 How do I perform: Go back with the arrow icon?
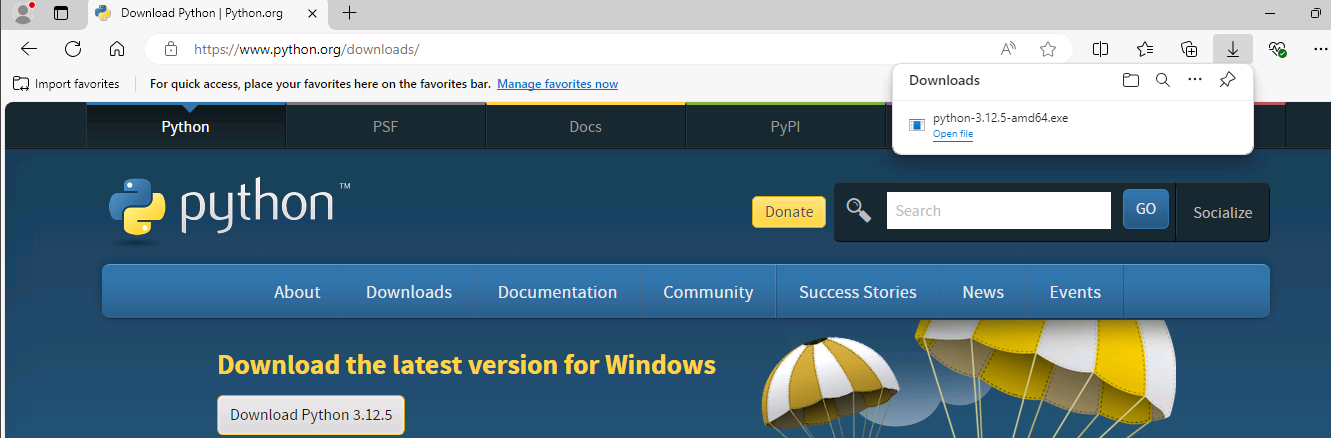pos(29,49)
